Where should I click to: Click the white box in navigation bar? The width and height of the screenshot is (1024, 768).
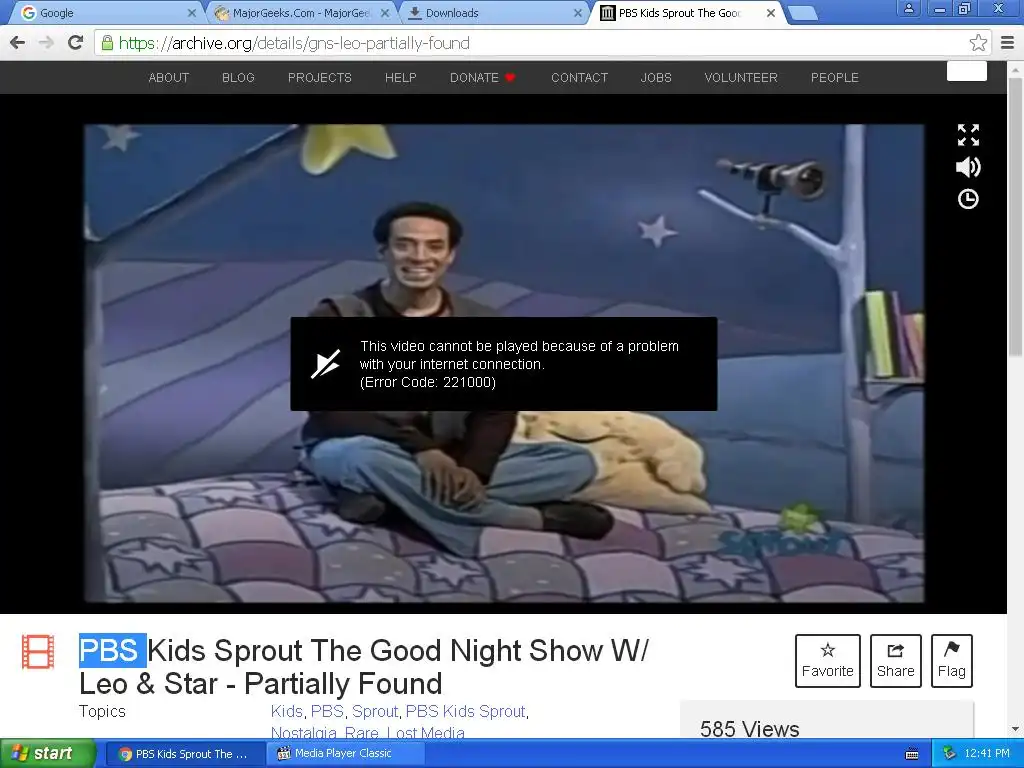(x=967, y=71)
